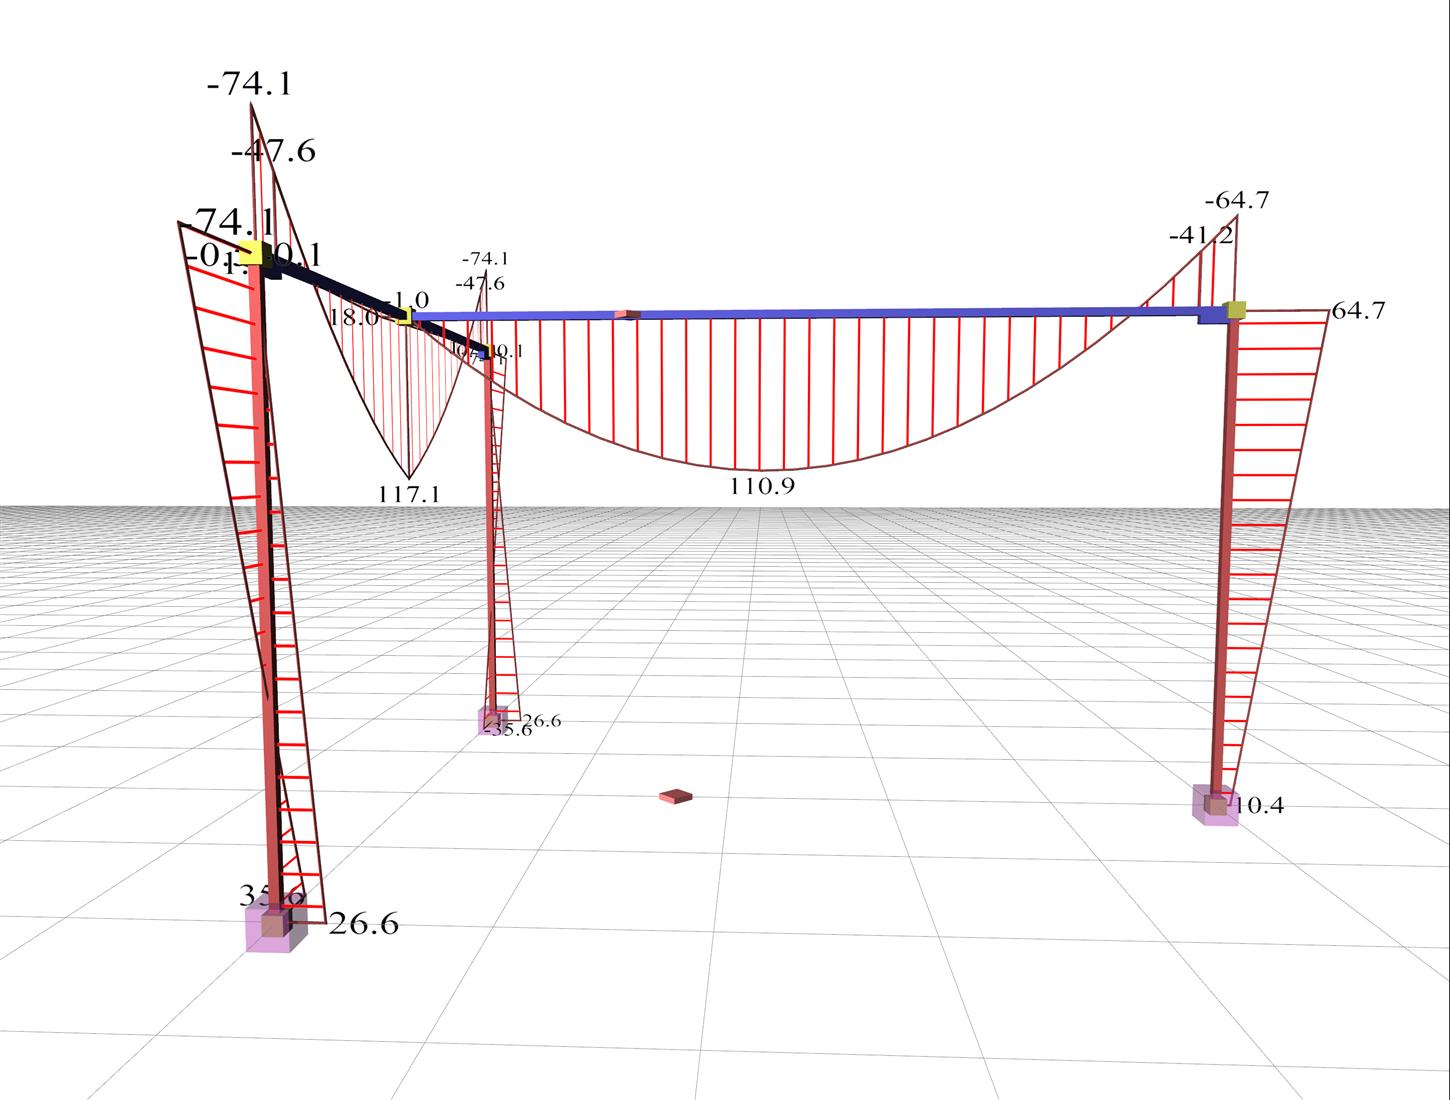1450x1100 pixels.
Task: Click the 10.4 label at the right support
Action: click(1259, 805)
